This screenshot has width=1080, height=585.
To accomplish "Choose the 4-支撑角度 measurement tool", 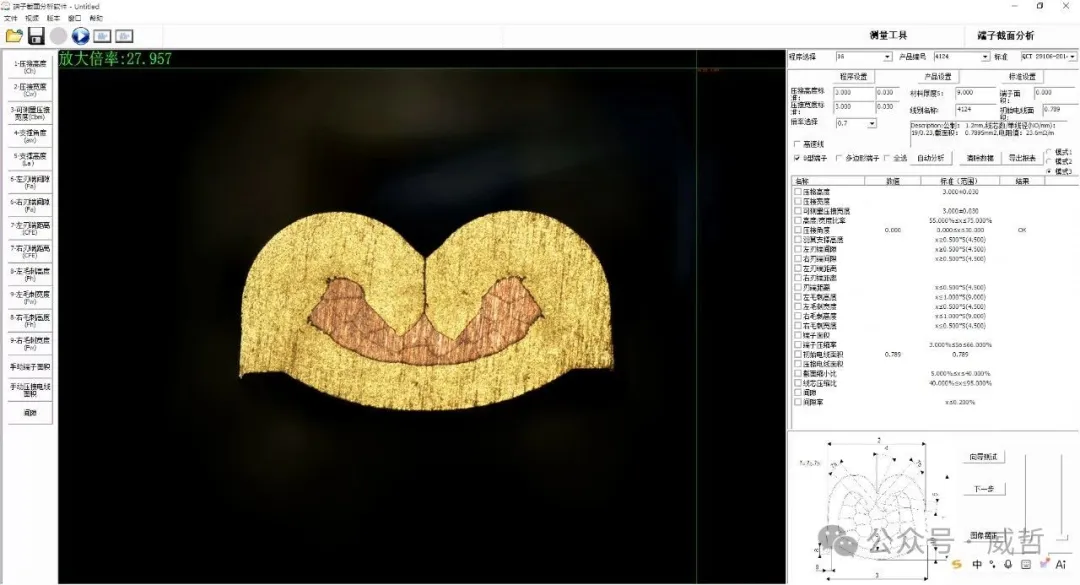I will click(x=30, y=136).
